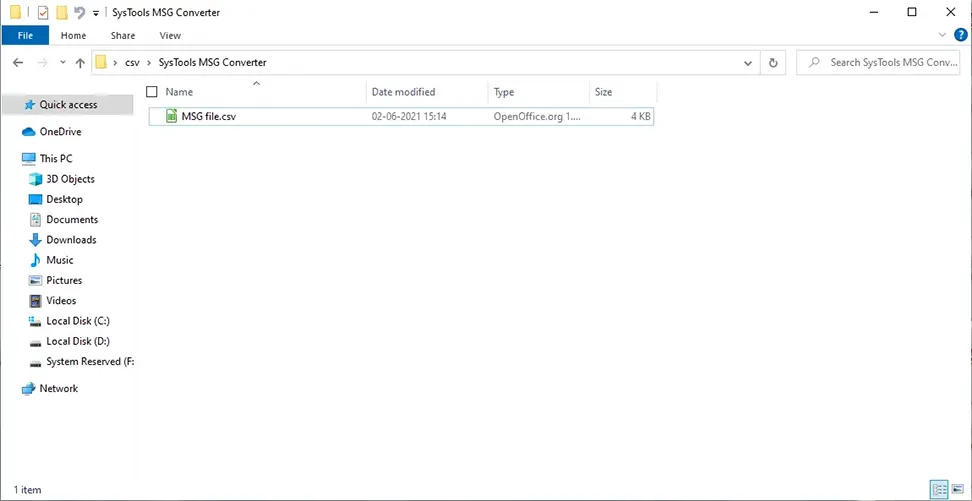Click the New folder quick access icon
This screenshot has width=972, height=501.
61,12
